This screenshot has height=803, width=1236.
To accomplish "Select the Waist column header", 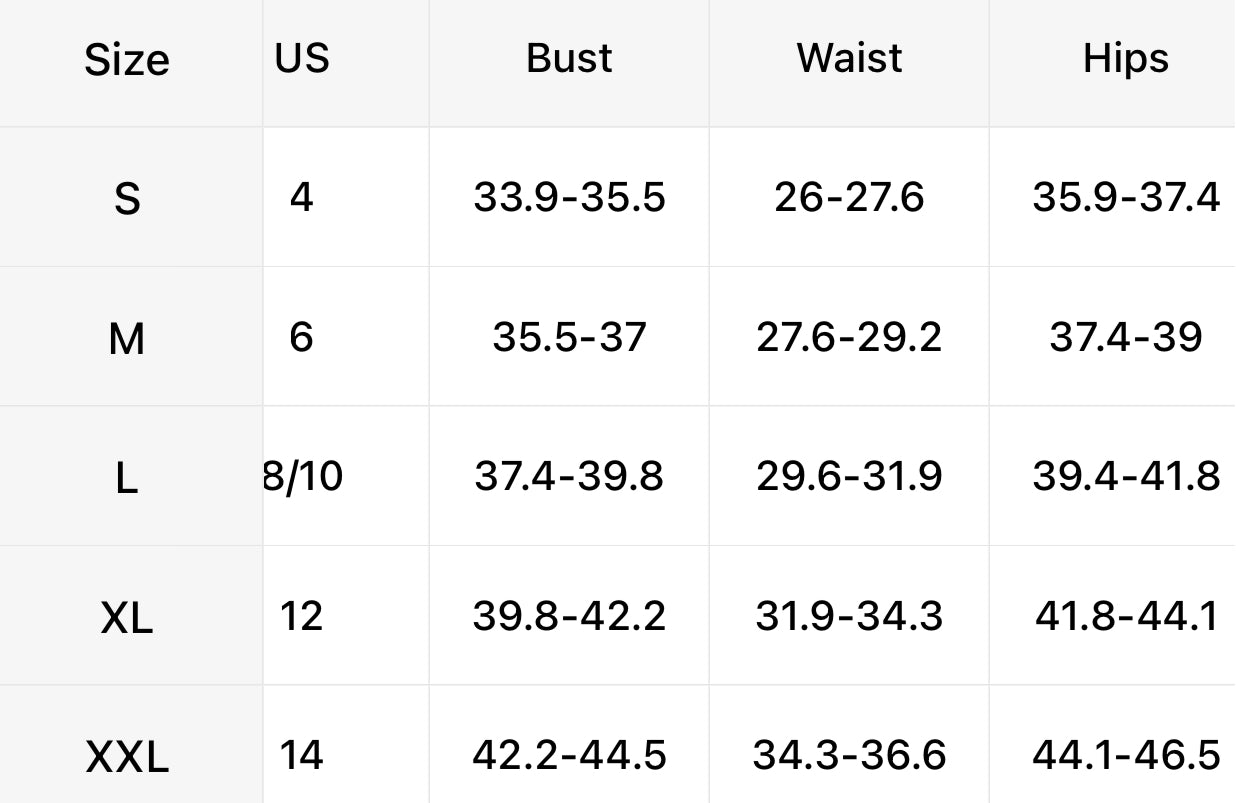I will [849, 58].
